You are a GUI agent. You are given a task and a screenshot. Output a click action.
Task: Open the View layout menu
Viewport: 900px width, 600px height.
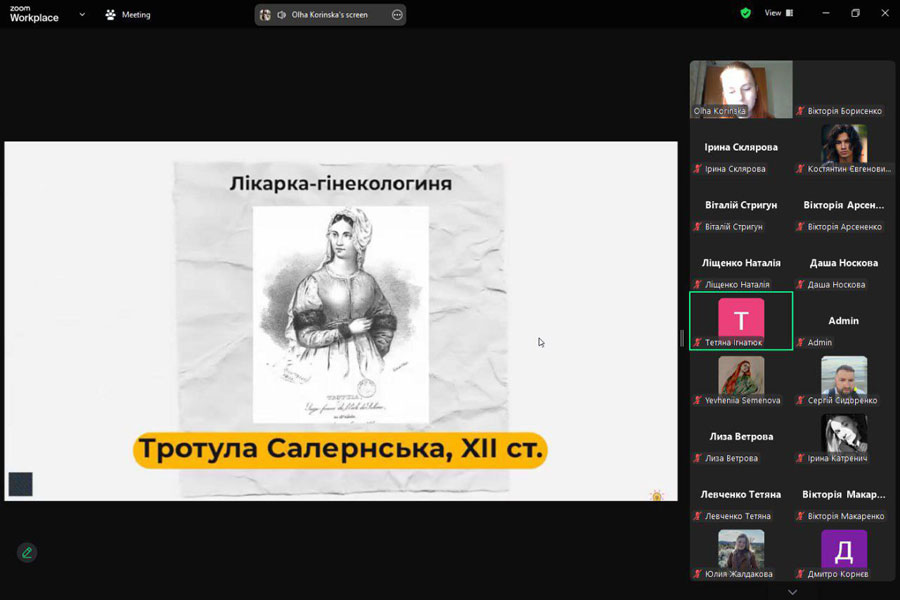pyautogui.click(x=779, y=13)
